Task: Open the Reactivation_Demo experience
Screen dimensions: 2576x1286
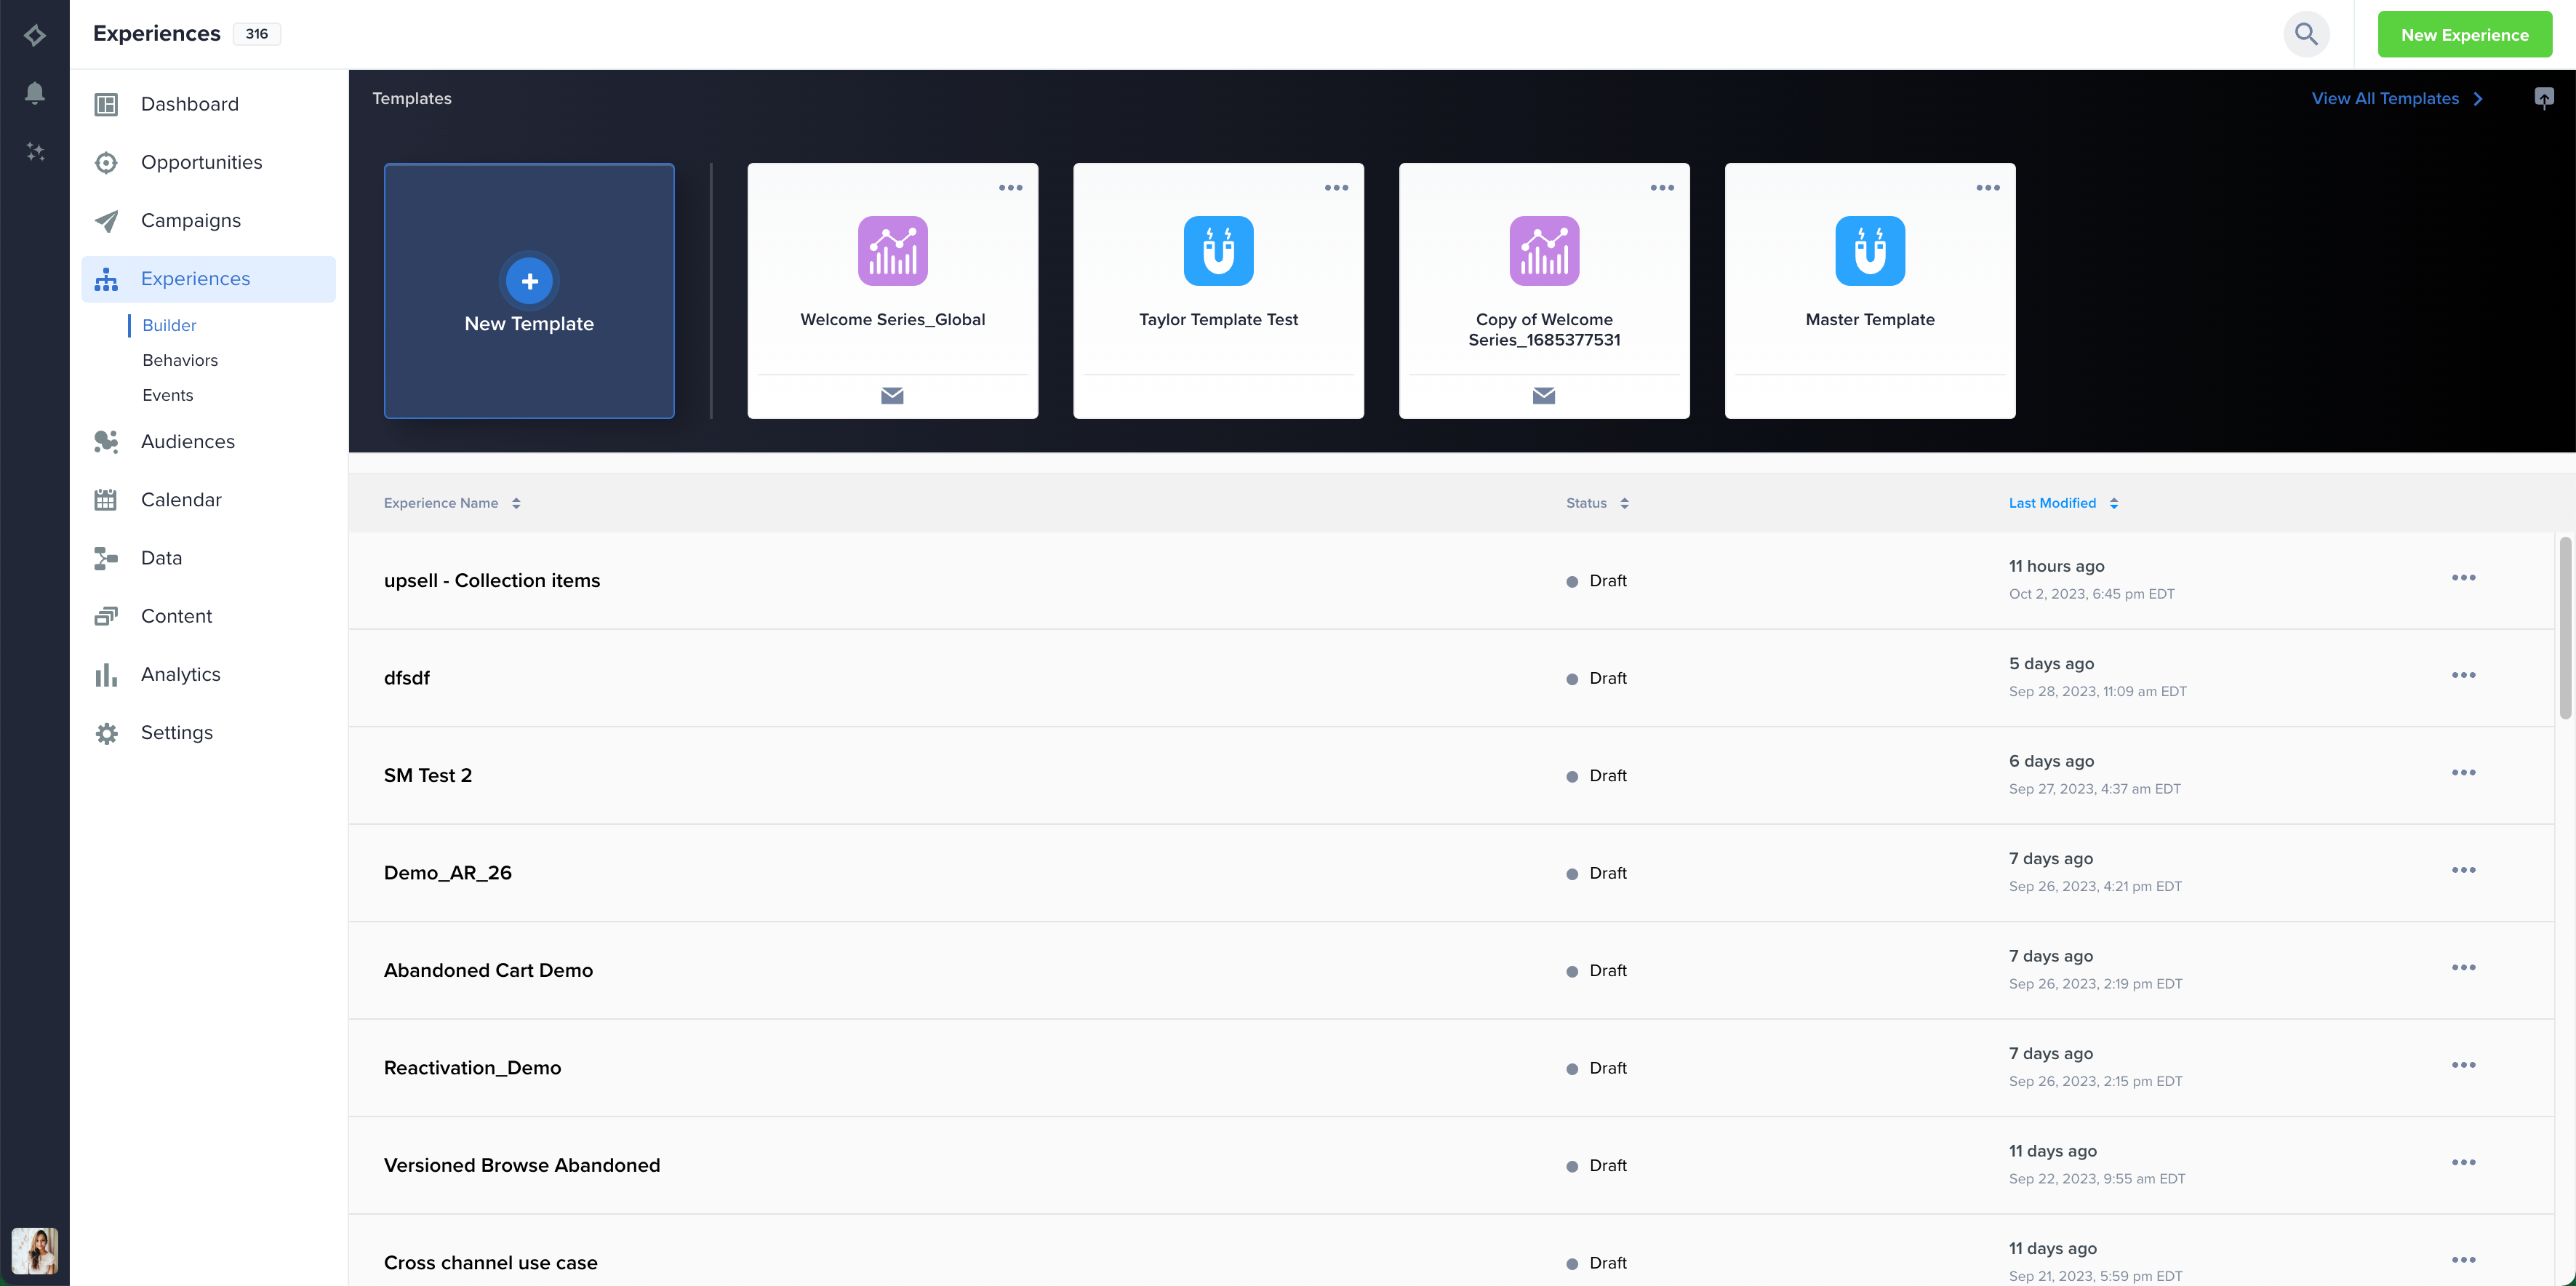Action: click(x=473, y=1068)
